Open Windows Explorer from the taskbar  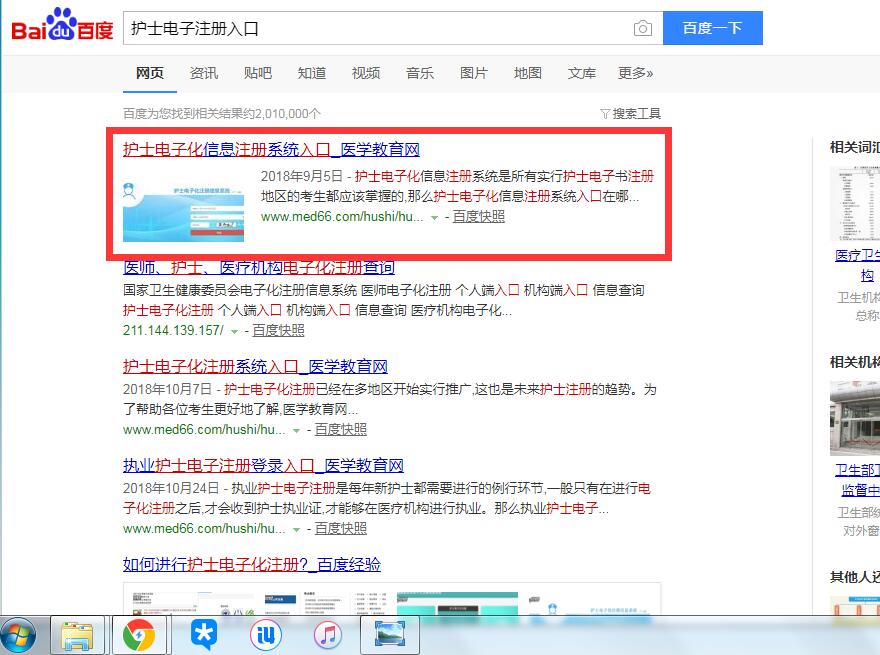coord(80,634)
